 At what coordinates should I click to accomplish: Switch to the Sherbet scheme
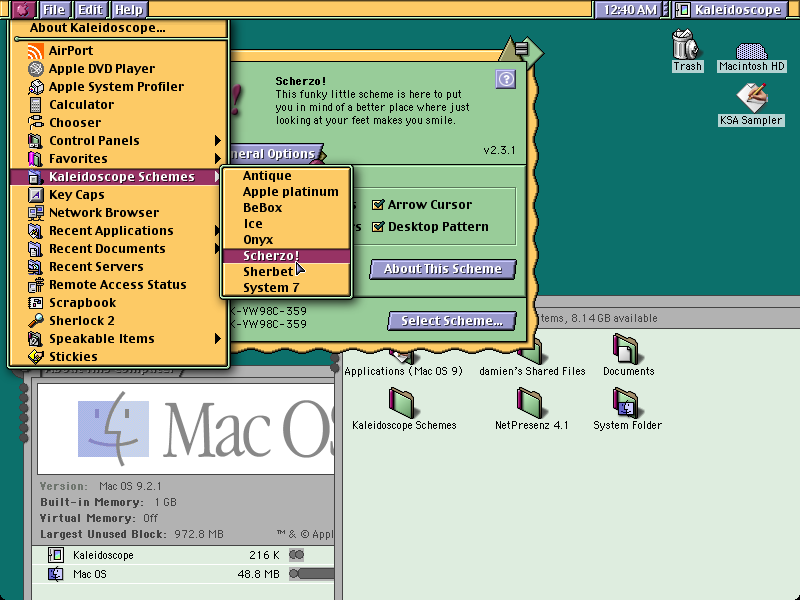pos(287,271)
